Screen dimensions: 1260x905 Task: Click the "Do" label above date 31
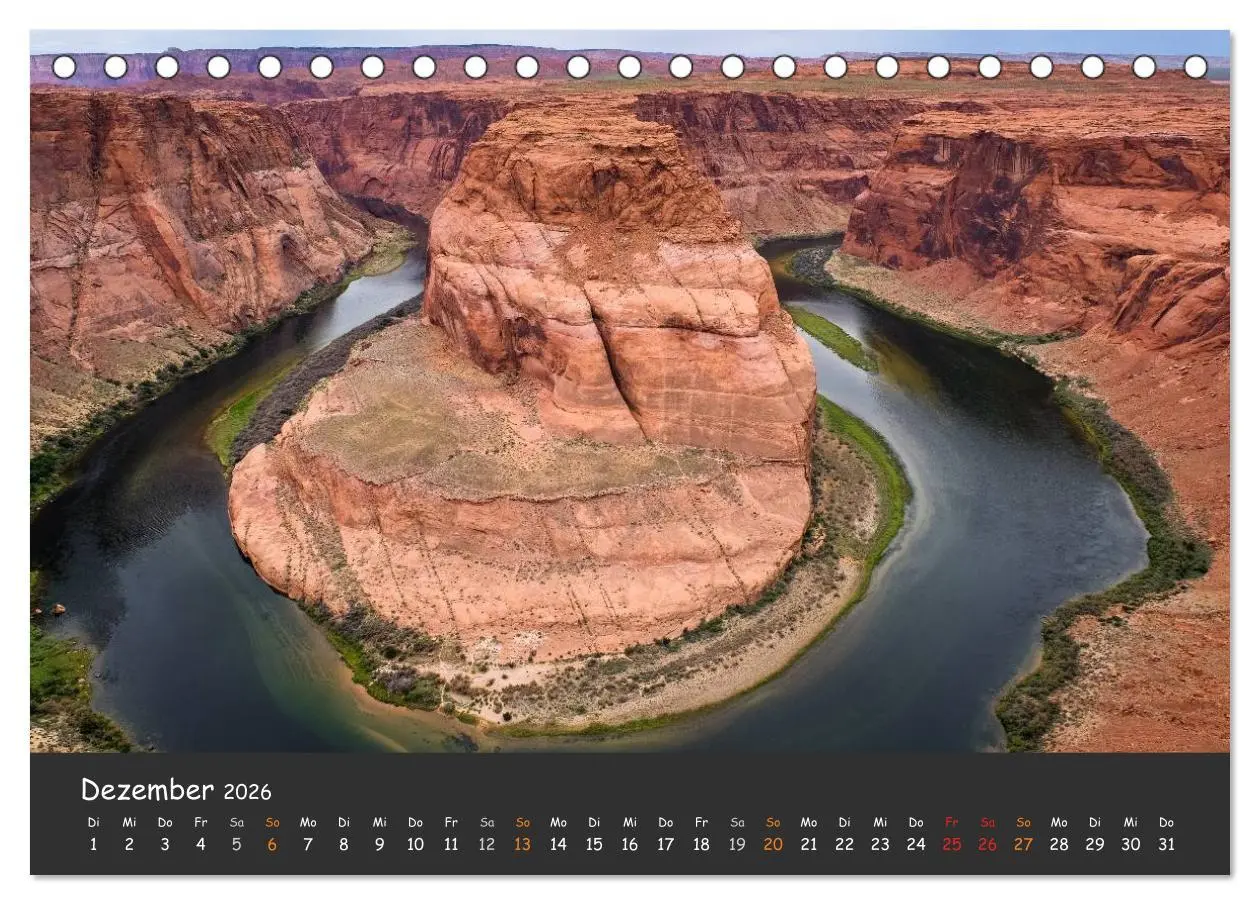1166,822
